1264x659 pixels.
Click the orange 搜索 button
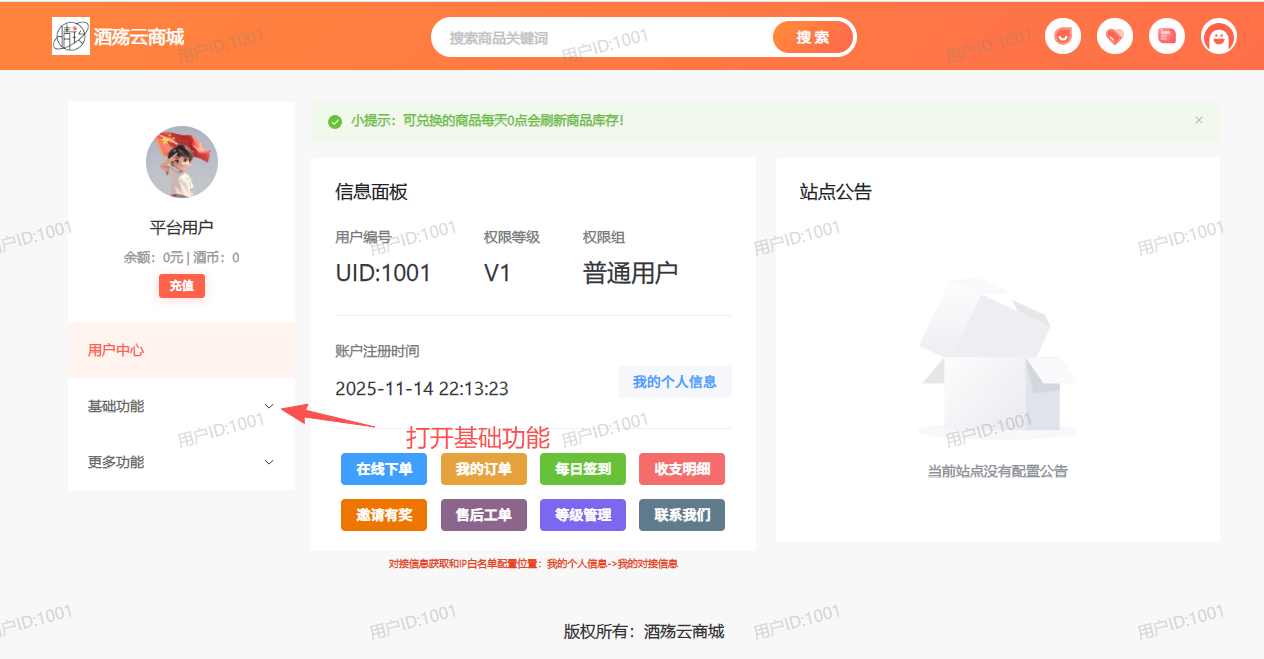pos(812,37)
